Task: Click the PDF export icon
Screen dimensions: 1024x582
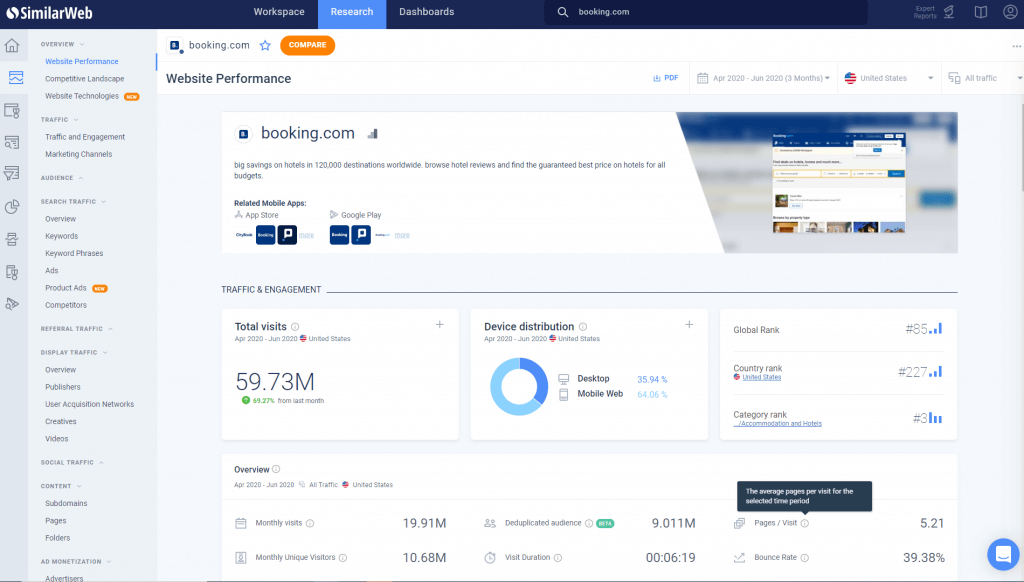Action: [x=655, y=77]
